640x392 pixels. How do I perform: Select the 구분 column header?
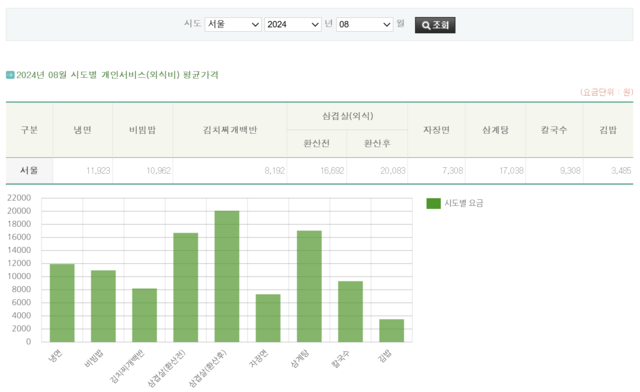coord(29,130)
